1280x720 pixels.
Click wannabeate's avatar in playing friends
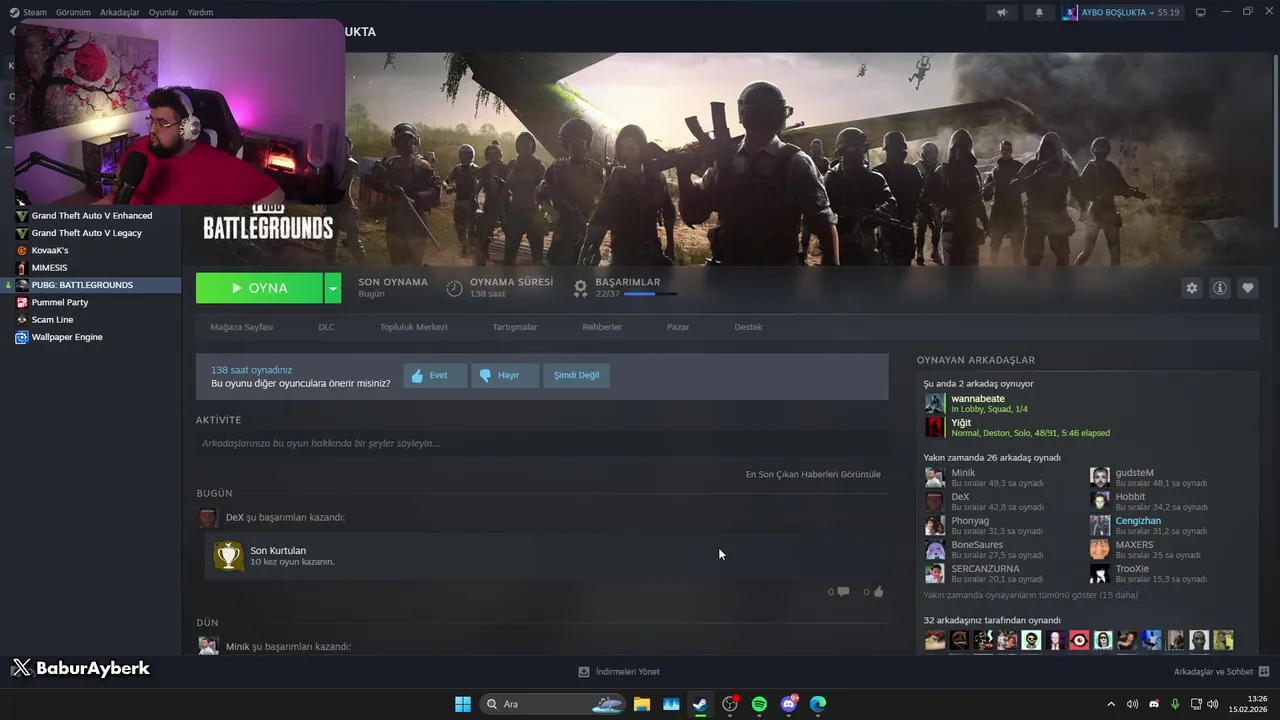coord(934,404)
